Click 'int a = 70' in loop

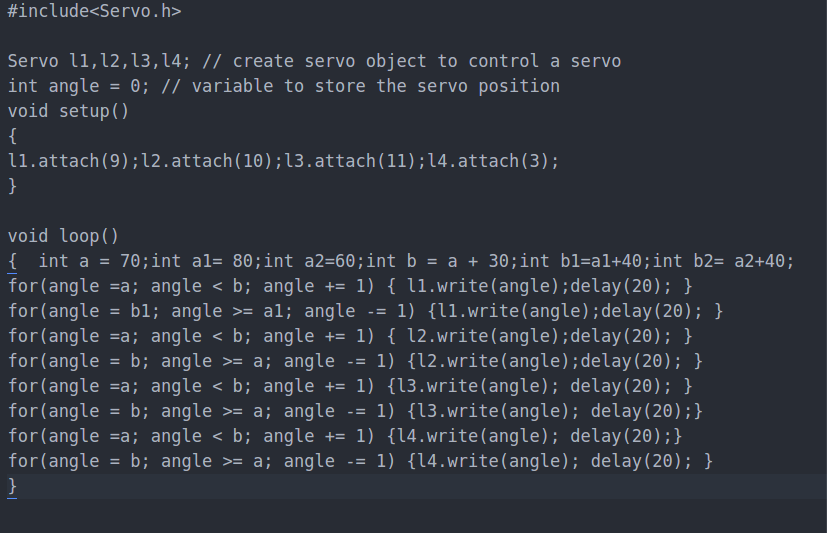[x=89, y=261]
